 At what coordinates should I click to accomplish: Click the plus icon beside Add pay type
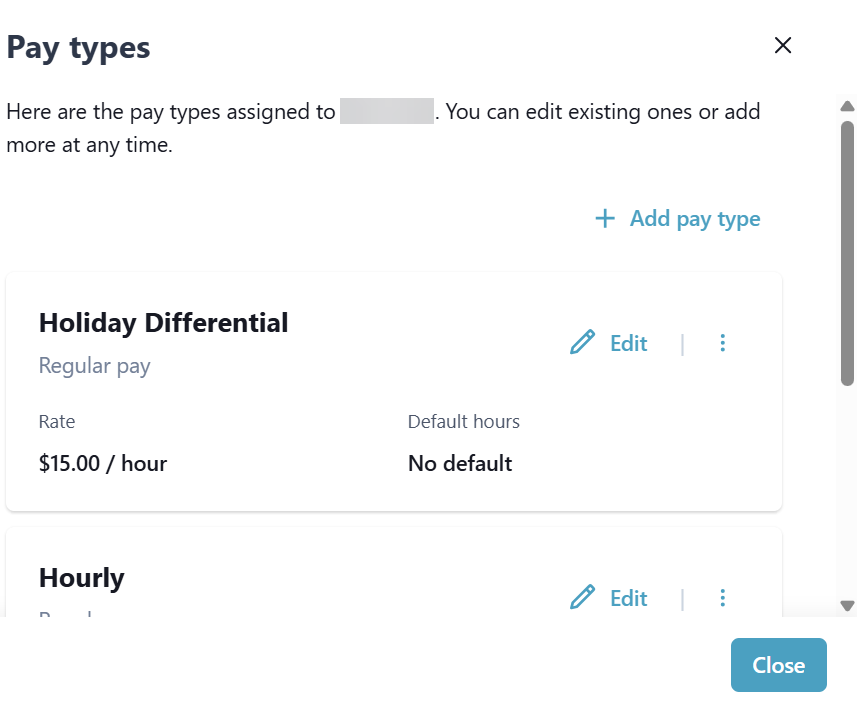click(x=604, y=218)
